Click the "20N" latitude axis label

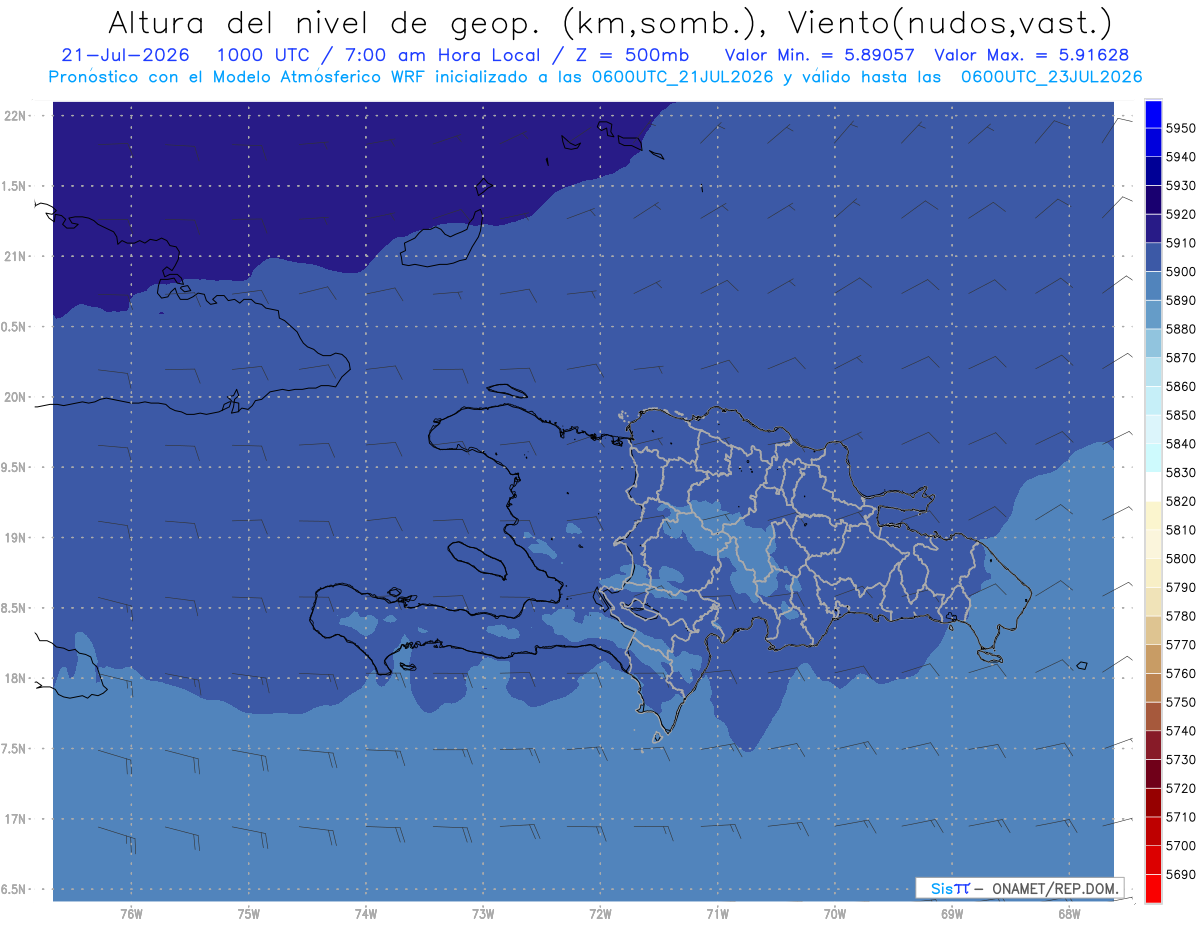15,398
